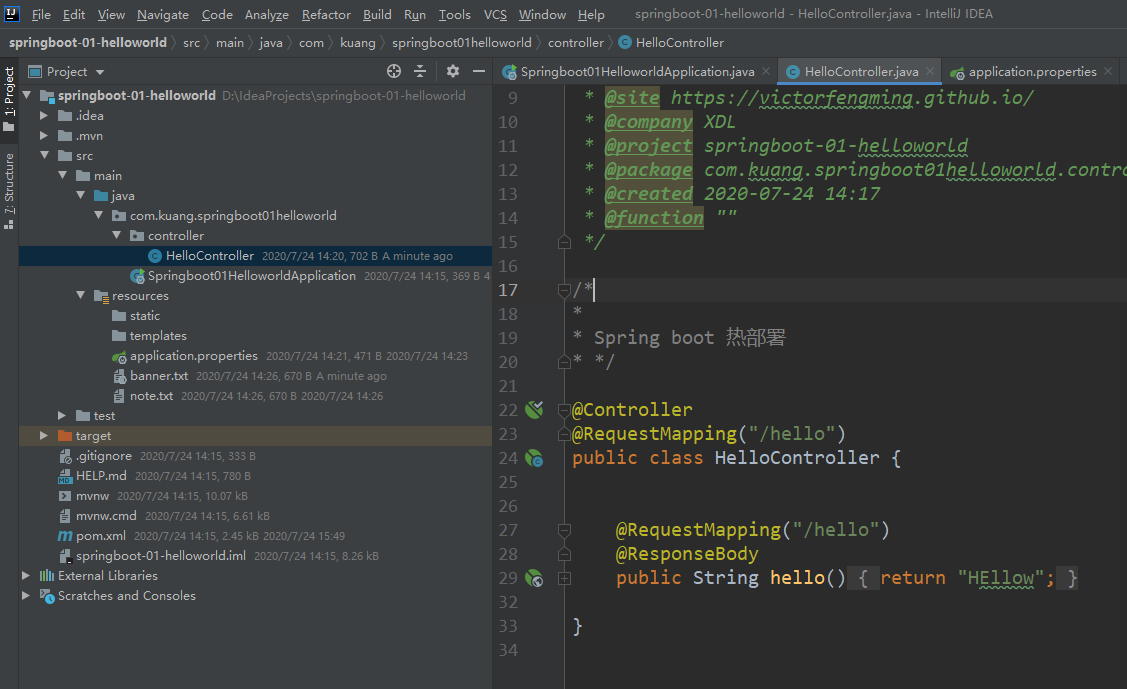The width and height of the screenshot is (1127, 689).
Task: Unfold the collapsed hello() method body
Action: (x=564, y=578)
